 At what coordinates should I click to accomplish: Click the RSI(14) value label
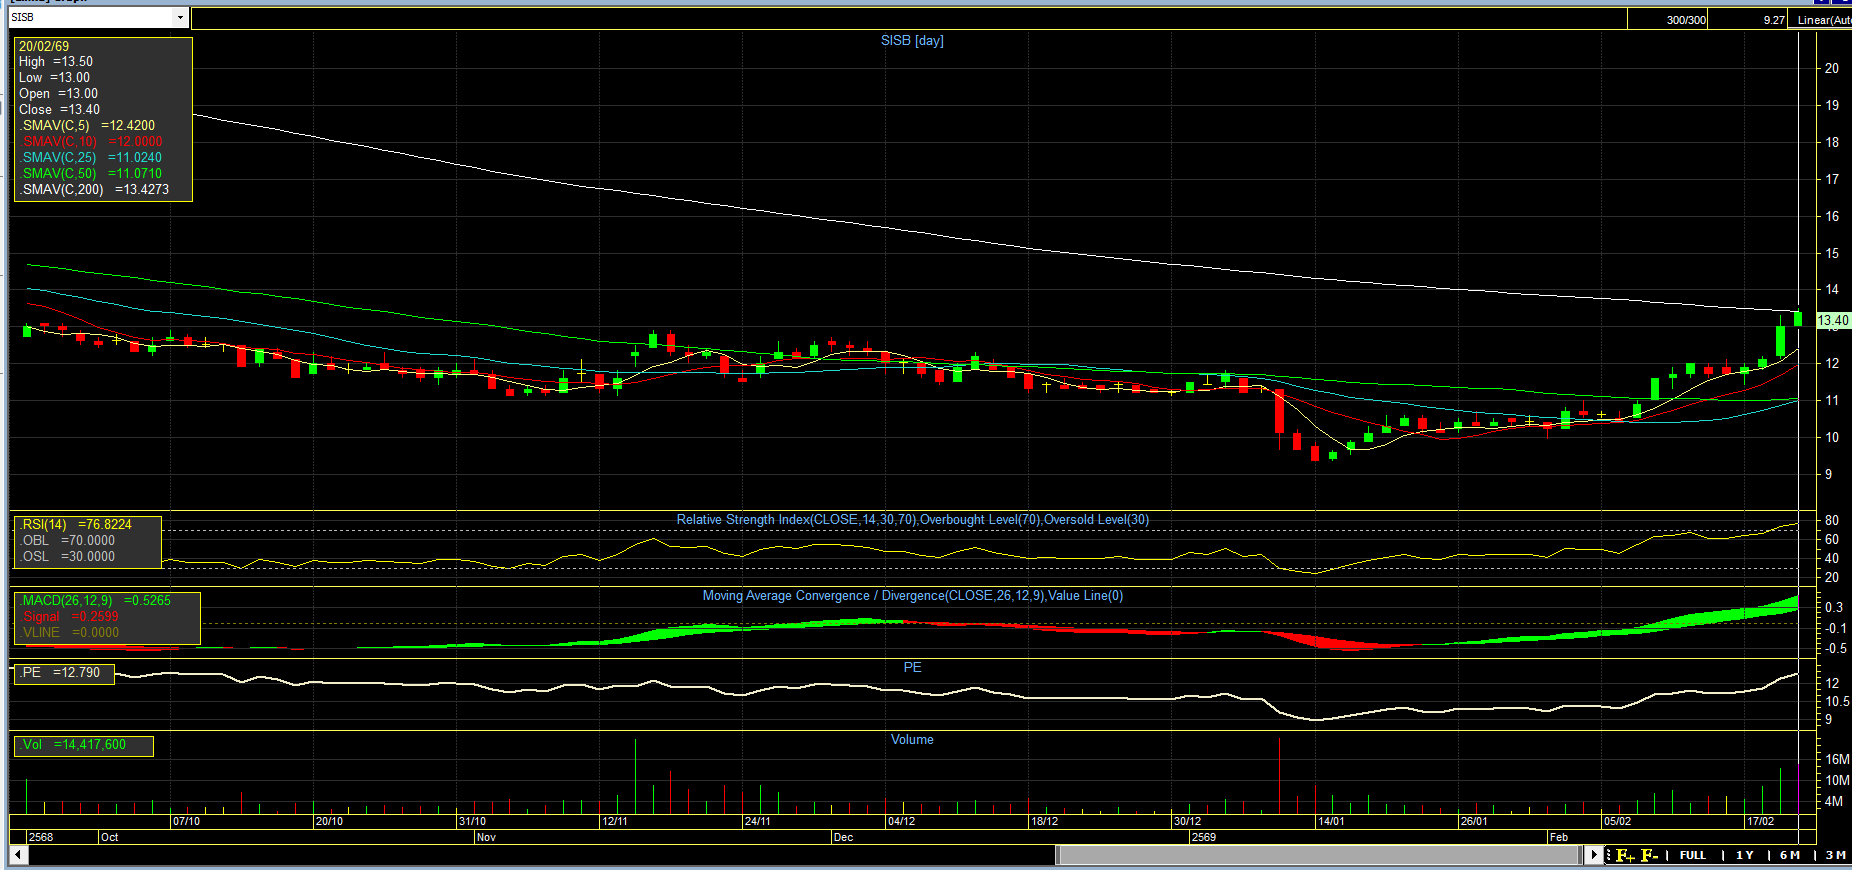click(x=76, y=524)
